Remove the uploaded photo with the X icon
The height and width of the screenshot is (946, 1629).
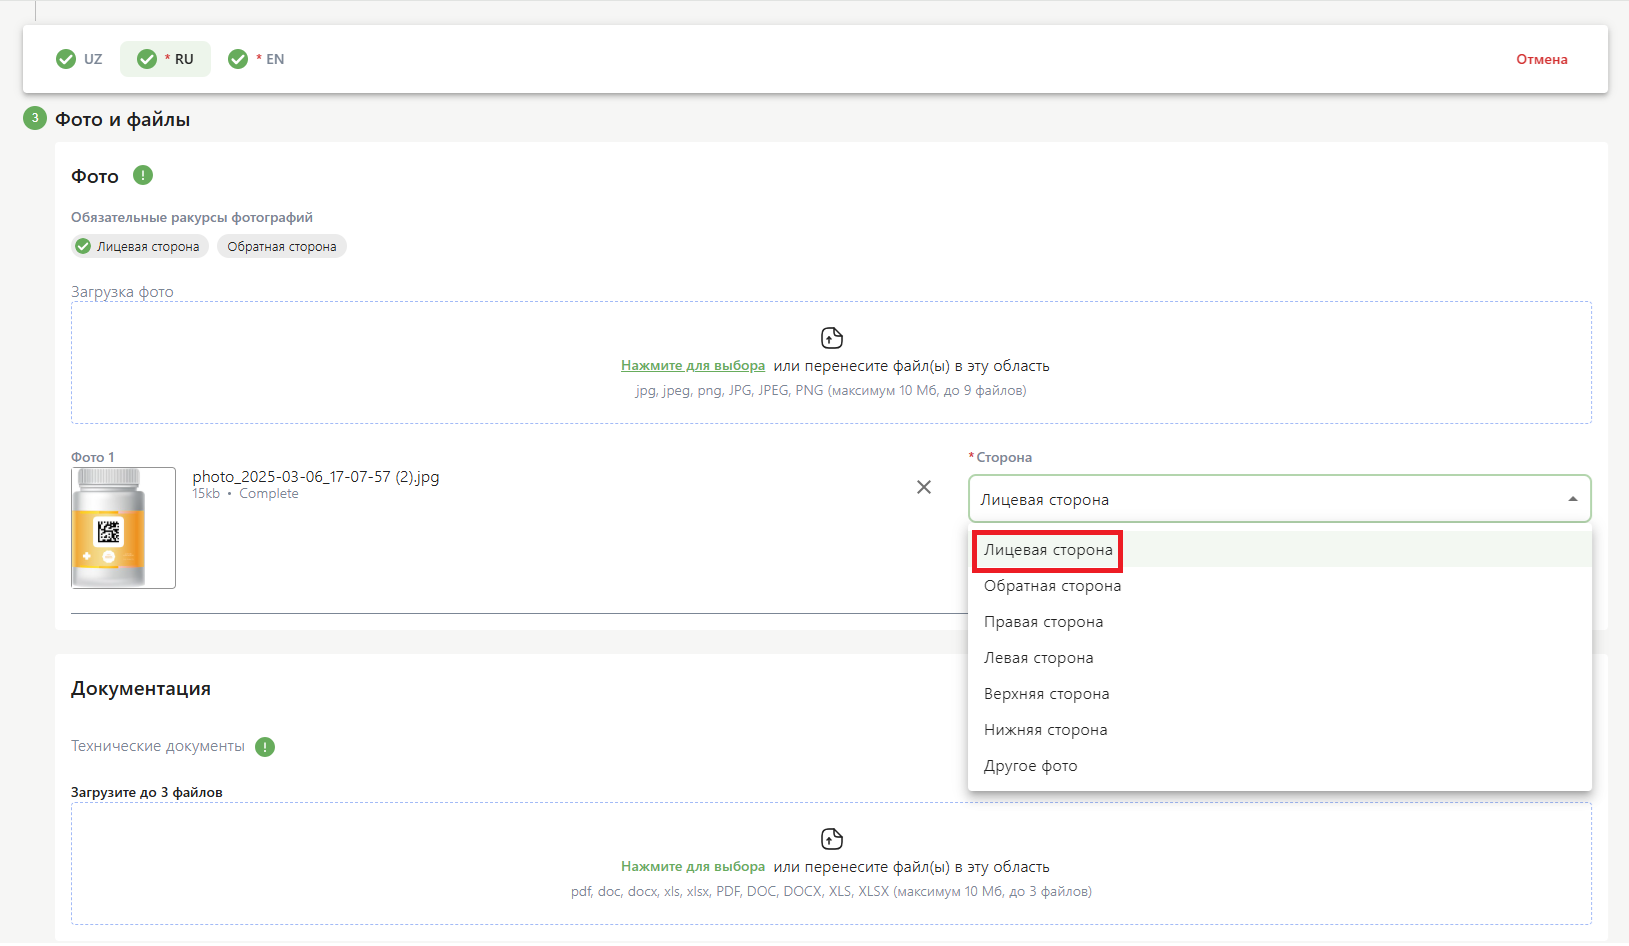924,487
